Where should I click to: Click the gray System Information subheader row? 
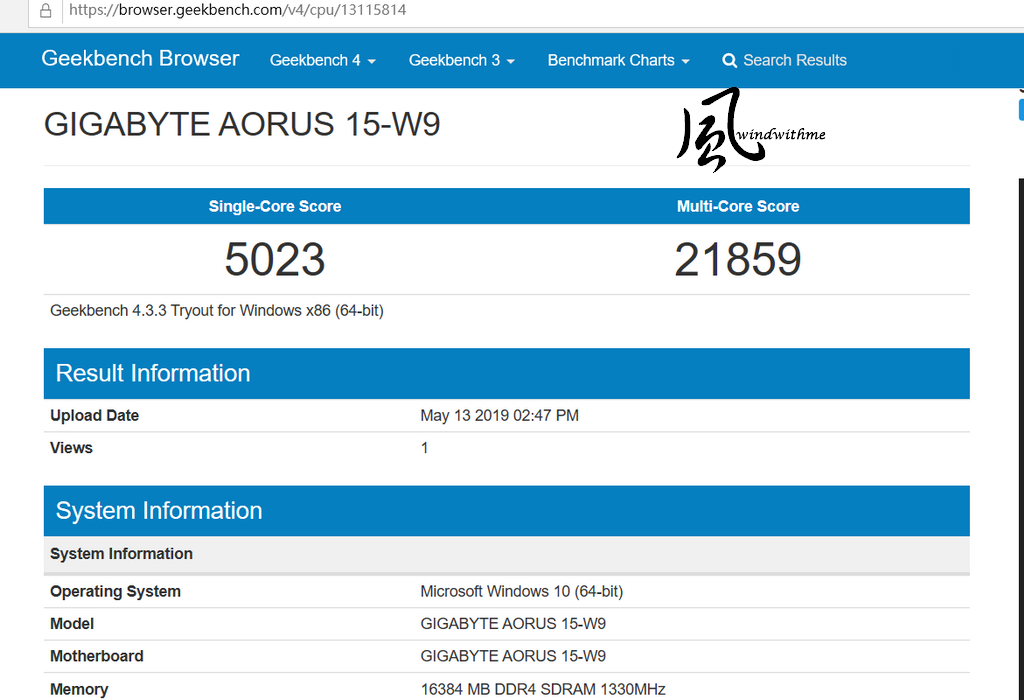point(507,554)
